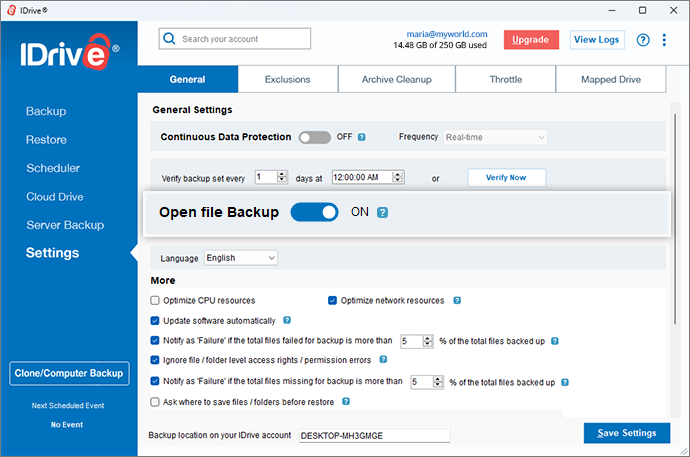Viewport: 690px width, 457px height.
Task: Toggle Continuous Data Protection switch
Action: pyautogui.click(x=315, y=137)
